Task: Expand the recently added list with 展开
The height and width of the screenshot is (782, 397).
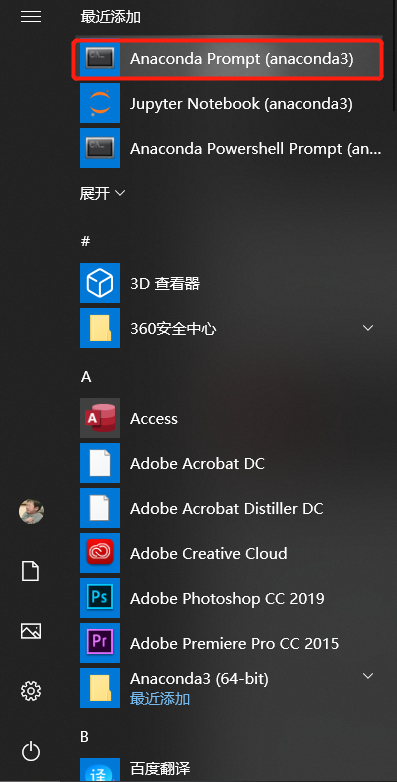Action: [x=102, y=193]
